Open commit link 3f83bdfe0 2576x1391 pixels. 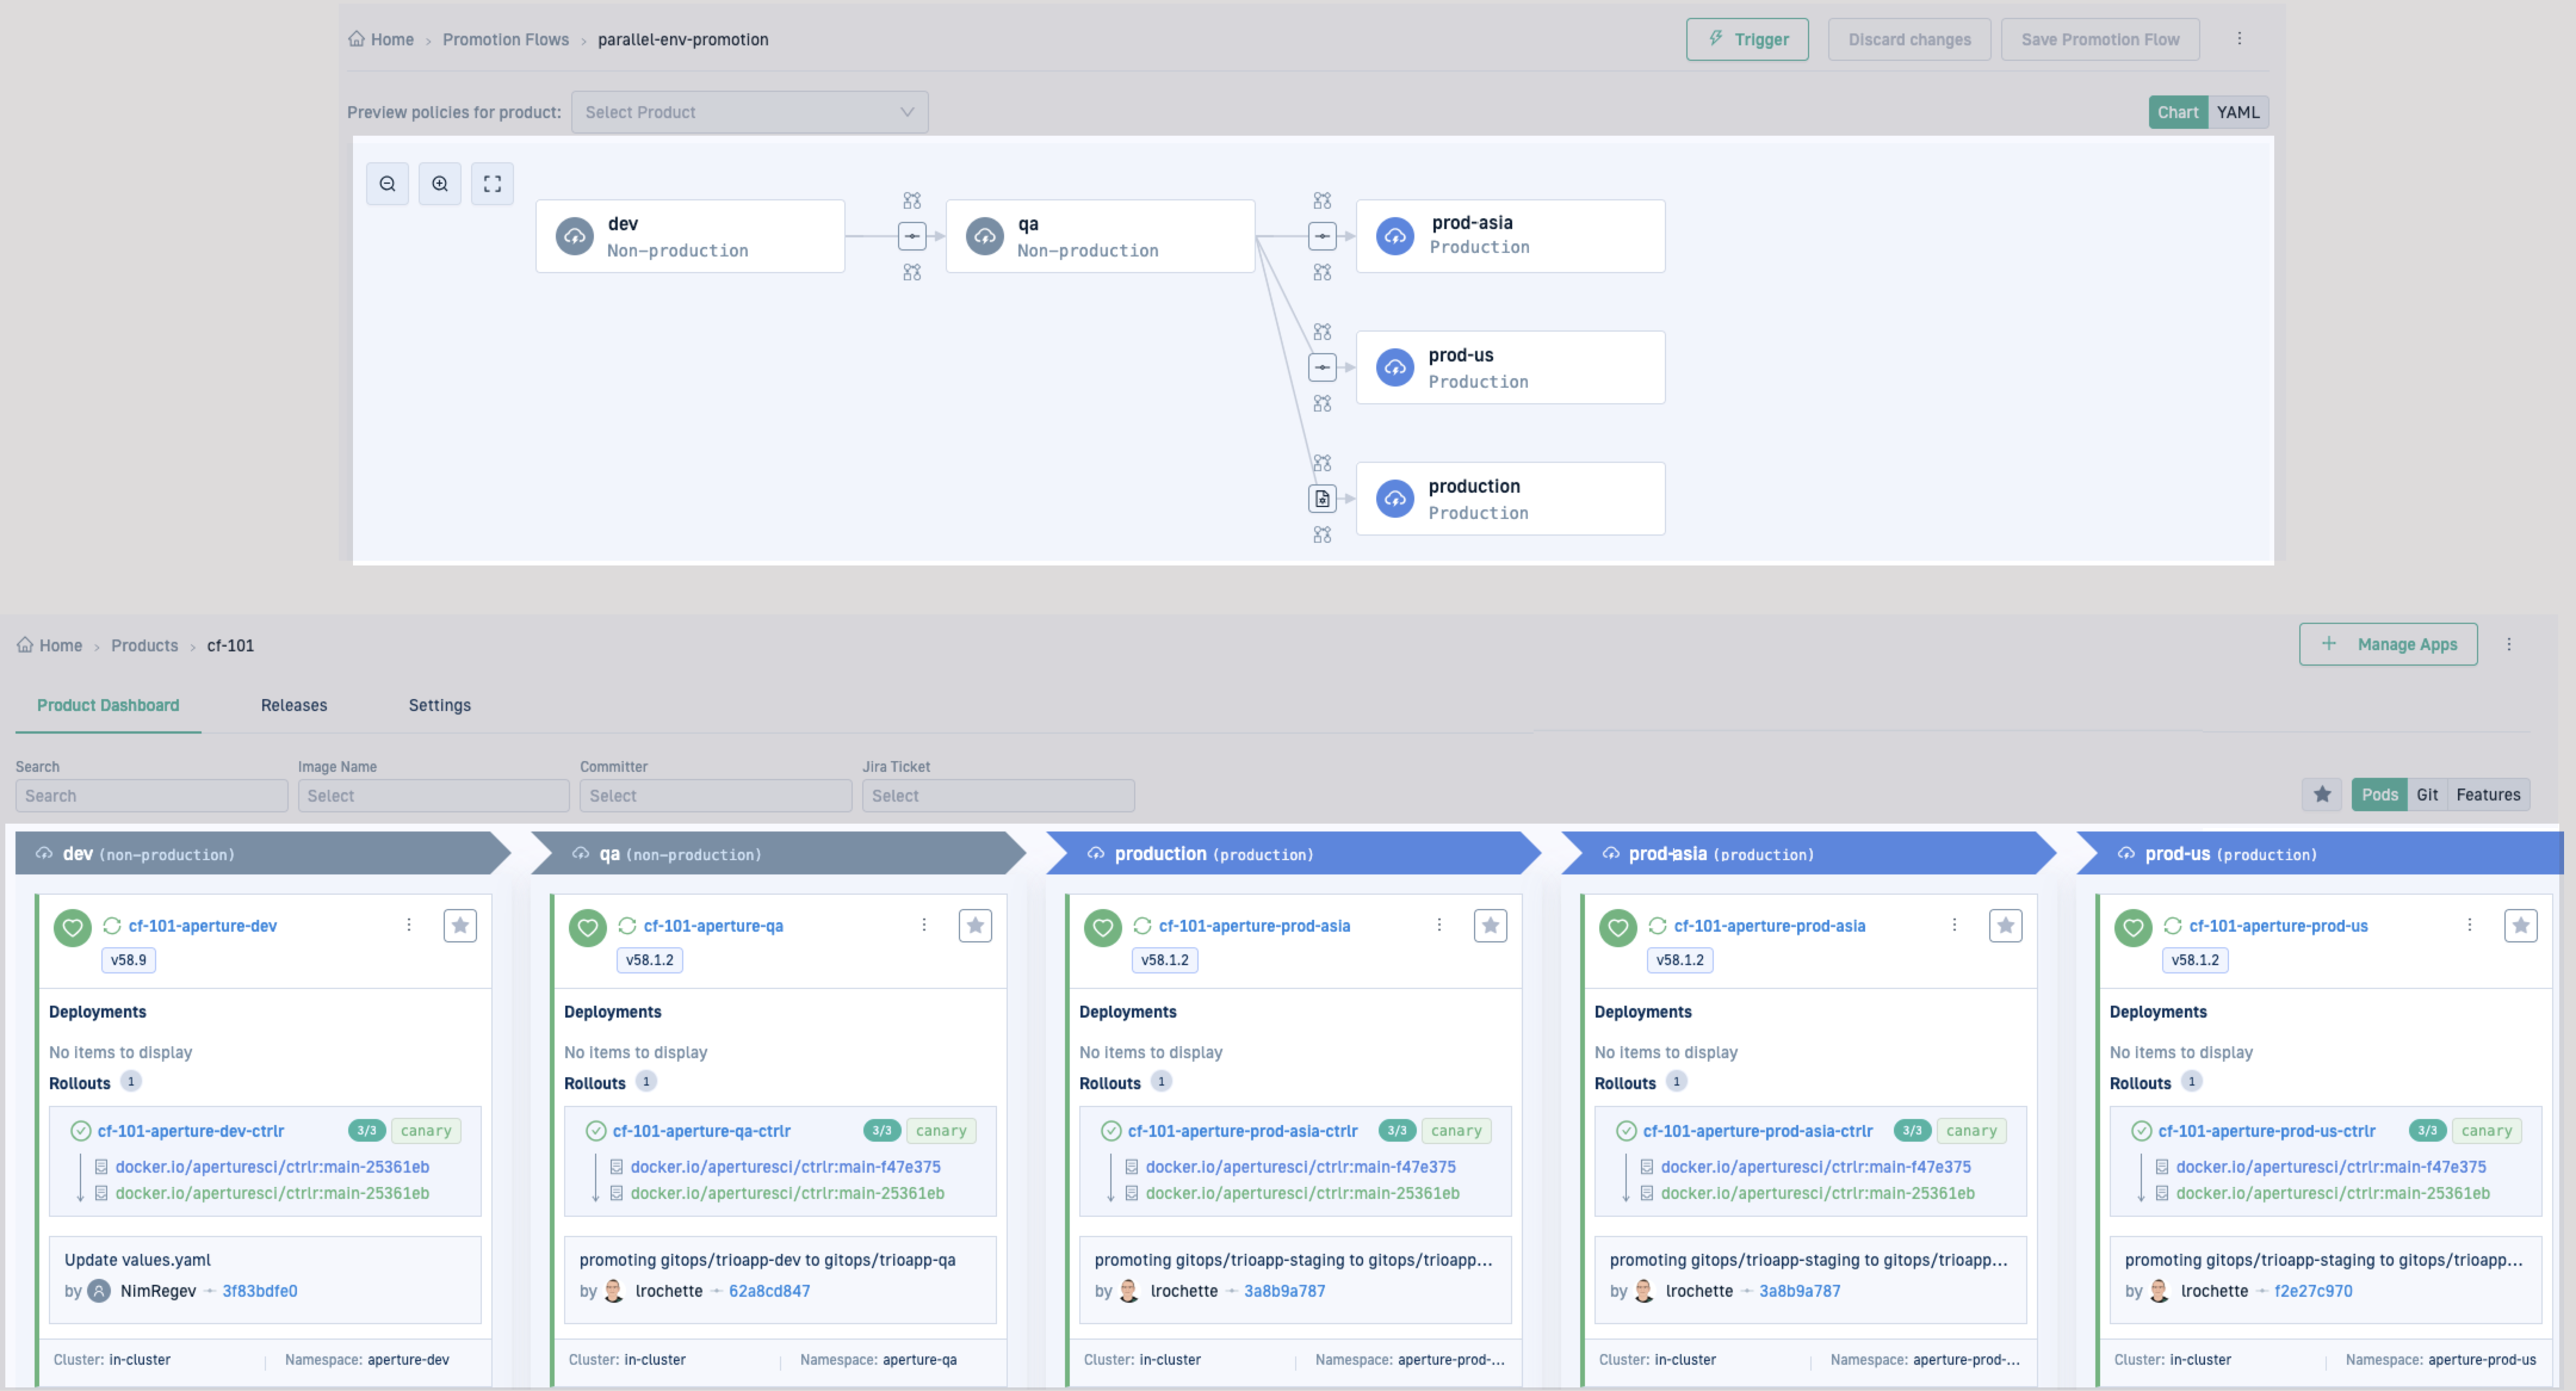pyautogui.click(x=260, y=1291)
